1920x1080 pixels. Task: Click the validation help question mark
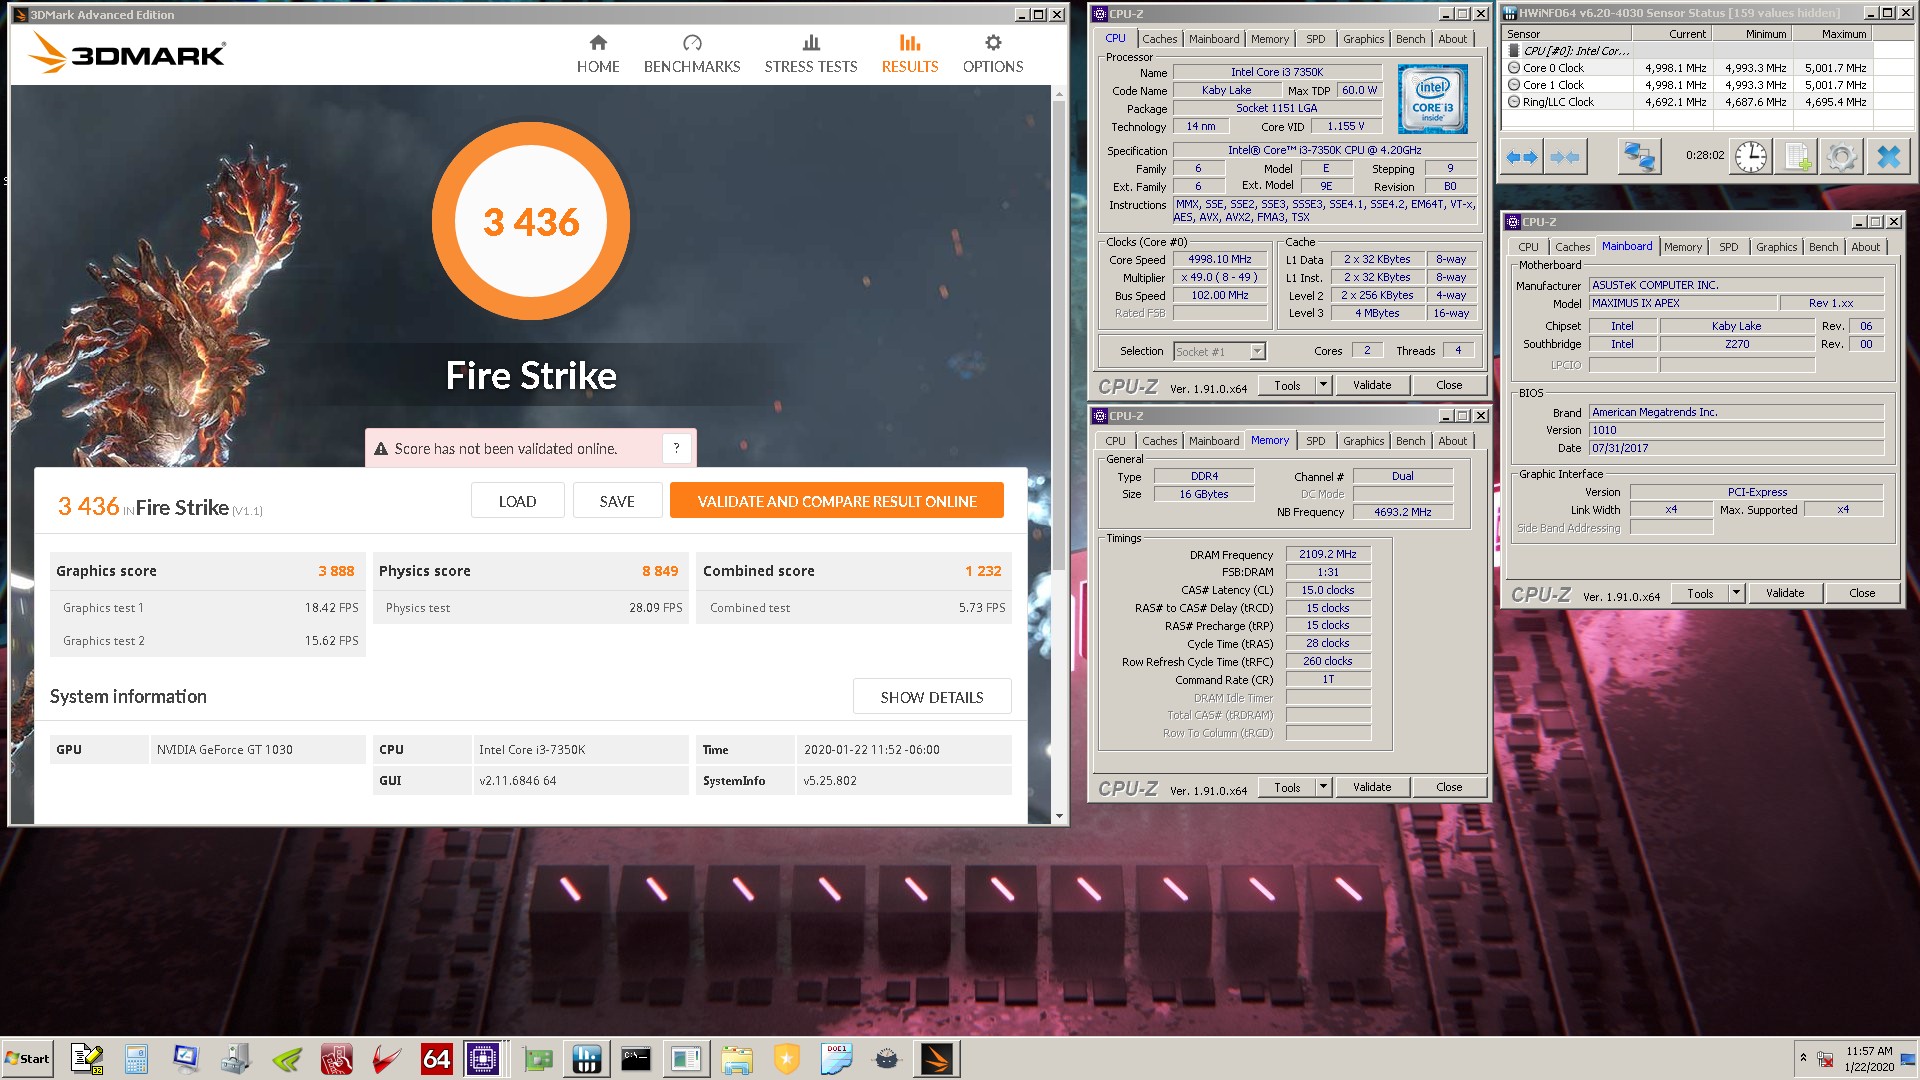[x=677, y=449]
